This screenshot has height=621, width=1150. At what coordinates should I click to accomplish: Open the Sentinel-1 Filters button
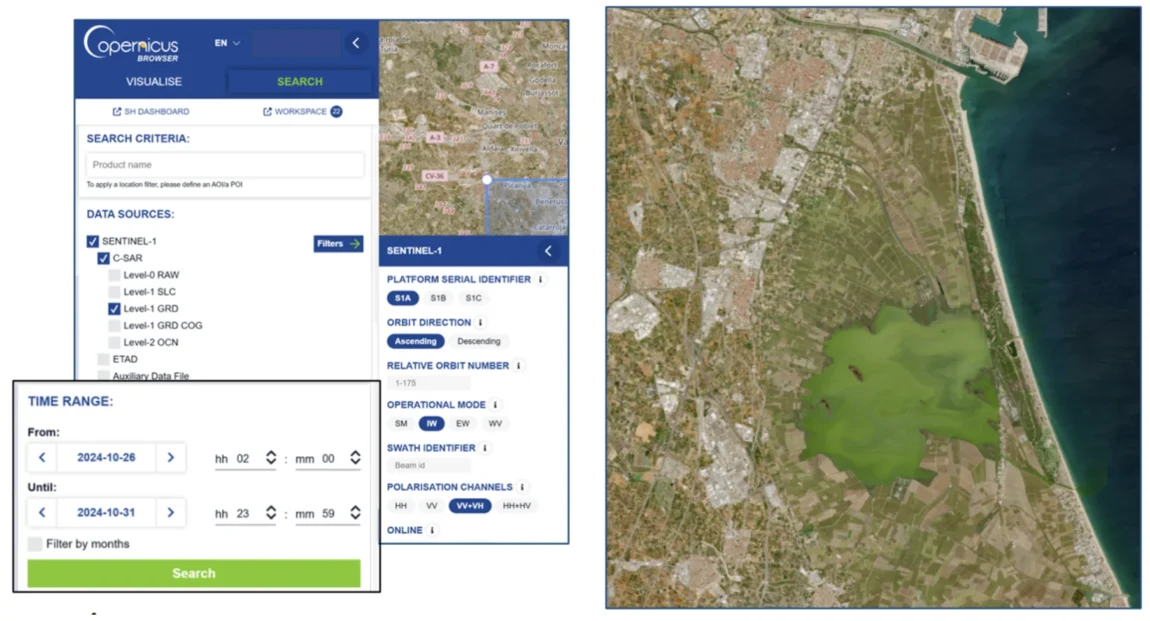[x=338, y=243]
